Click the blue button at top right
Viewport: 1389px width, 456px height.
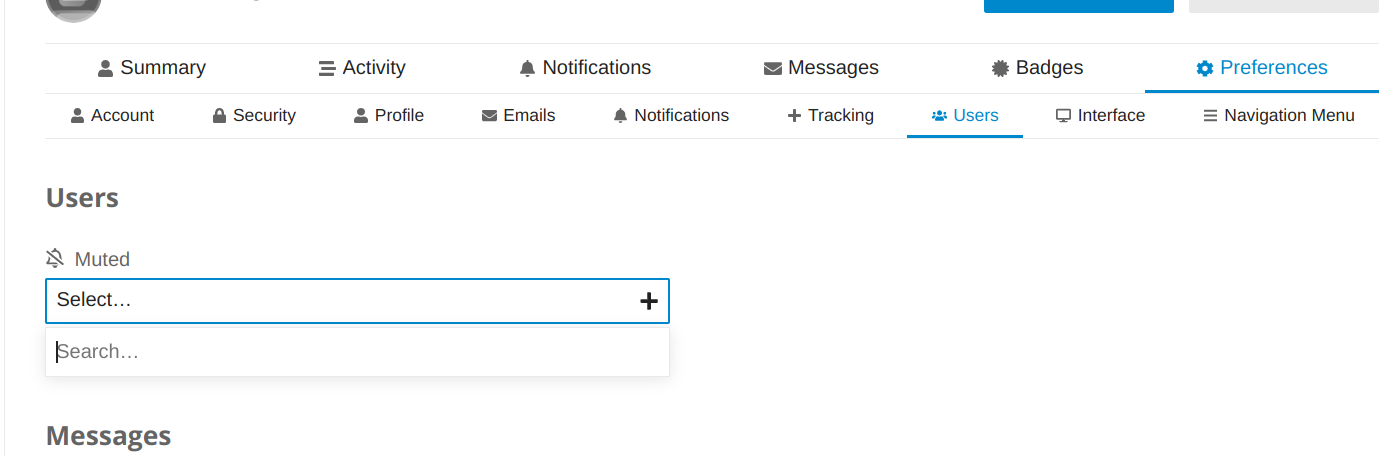click(1078, 6)
